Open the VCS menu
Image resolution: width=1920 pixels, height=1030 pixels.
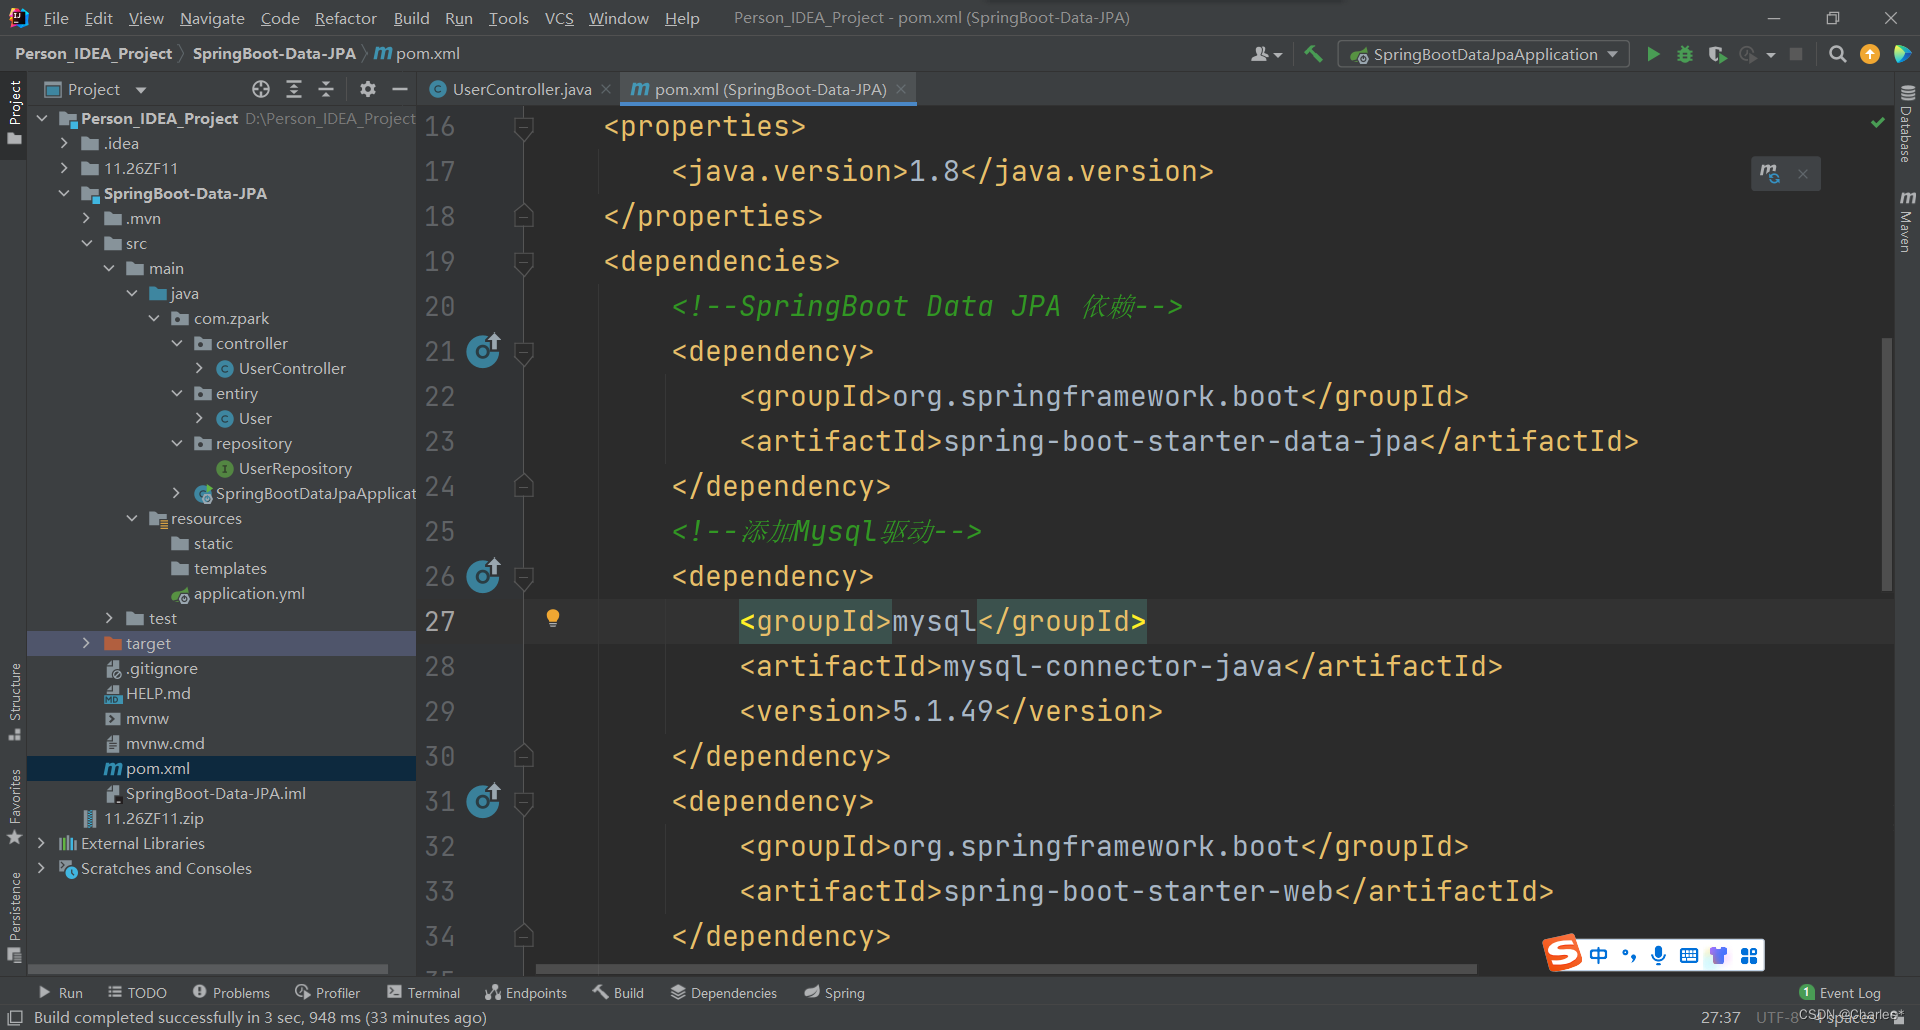(x=559, y=18)
